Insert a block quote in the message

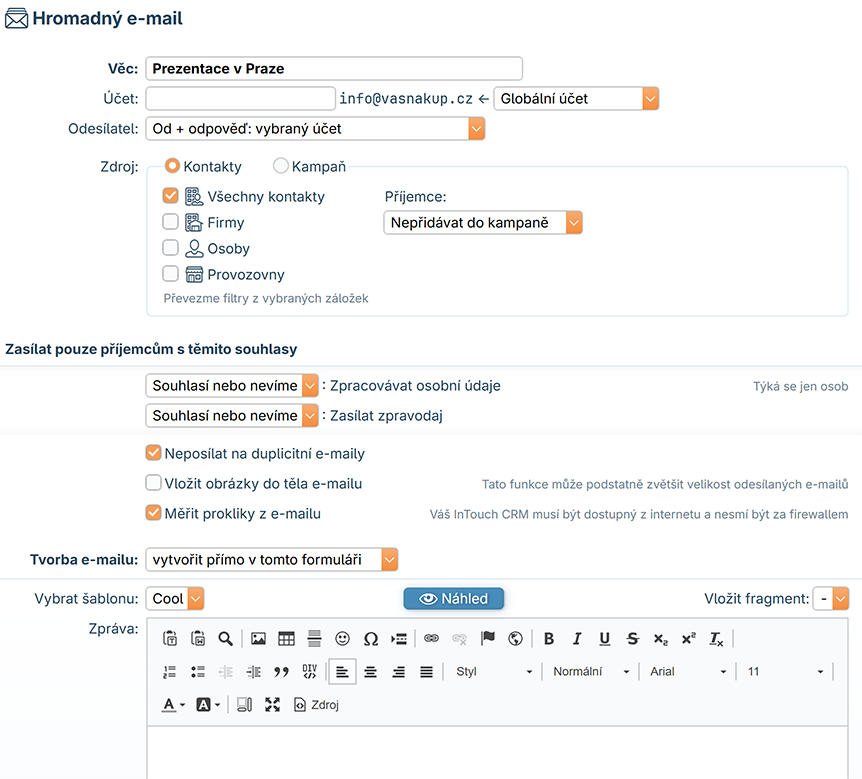[x=281, y=671]
